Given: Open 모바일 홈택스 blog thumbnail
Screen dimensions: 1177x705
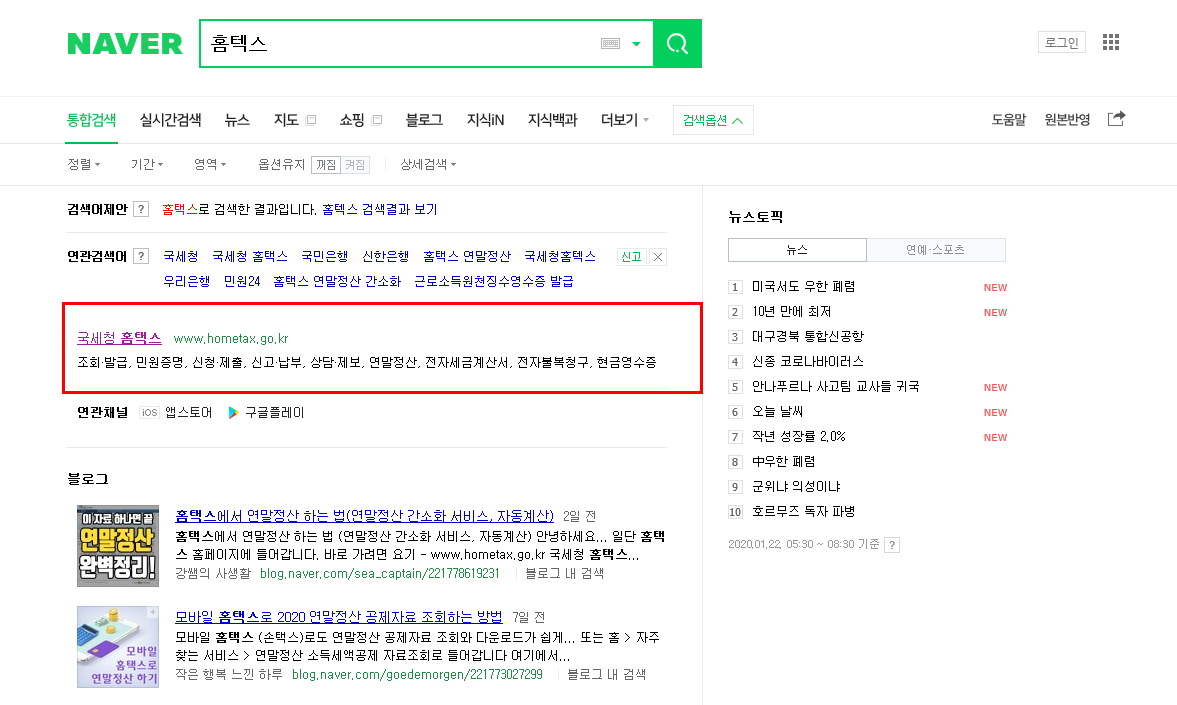Looking at the screenshot, I should pos(118,647).
